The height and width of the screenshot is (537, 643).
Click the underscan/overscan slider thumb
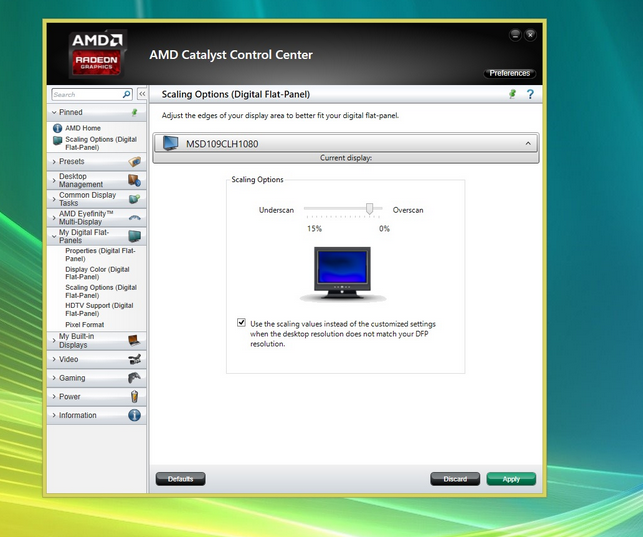pos(369,209)
